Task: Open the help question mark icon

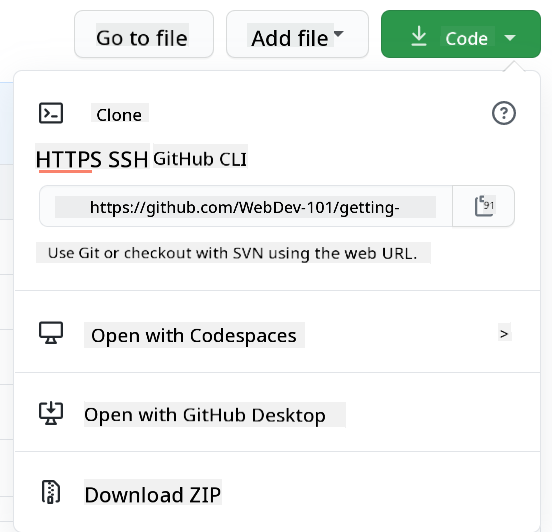Action: [x=503, y=113]
